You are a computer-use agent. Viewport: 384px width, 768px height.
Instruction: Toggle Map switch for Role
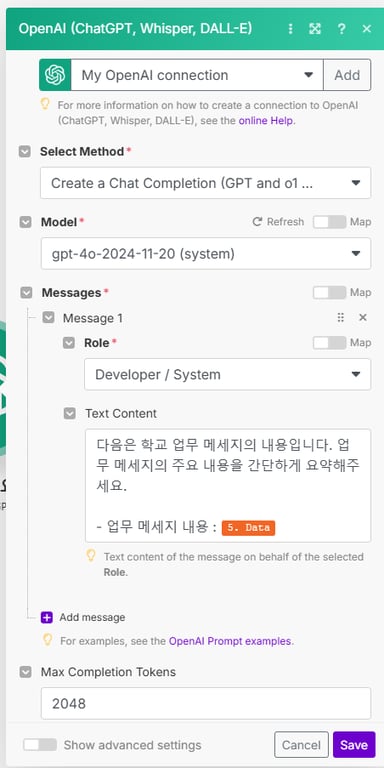tap(329, 343)
